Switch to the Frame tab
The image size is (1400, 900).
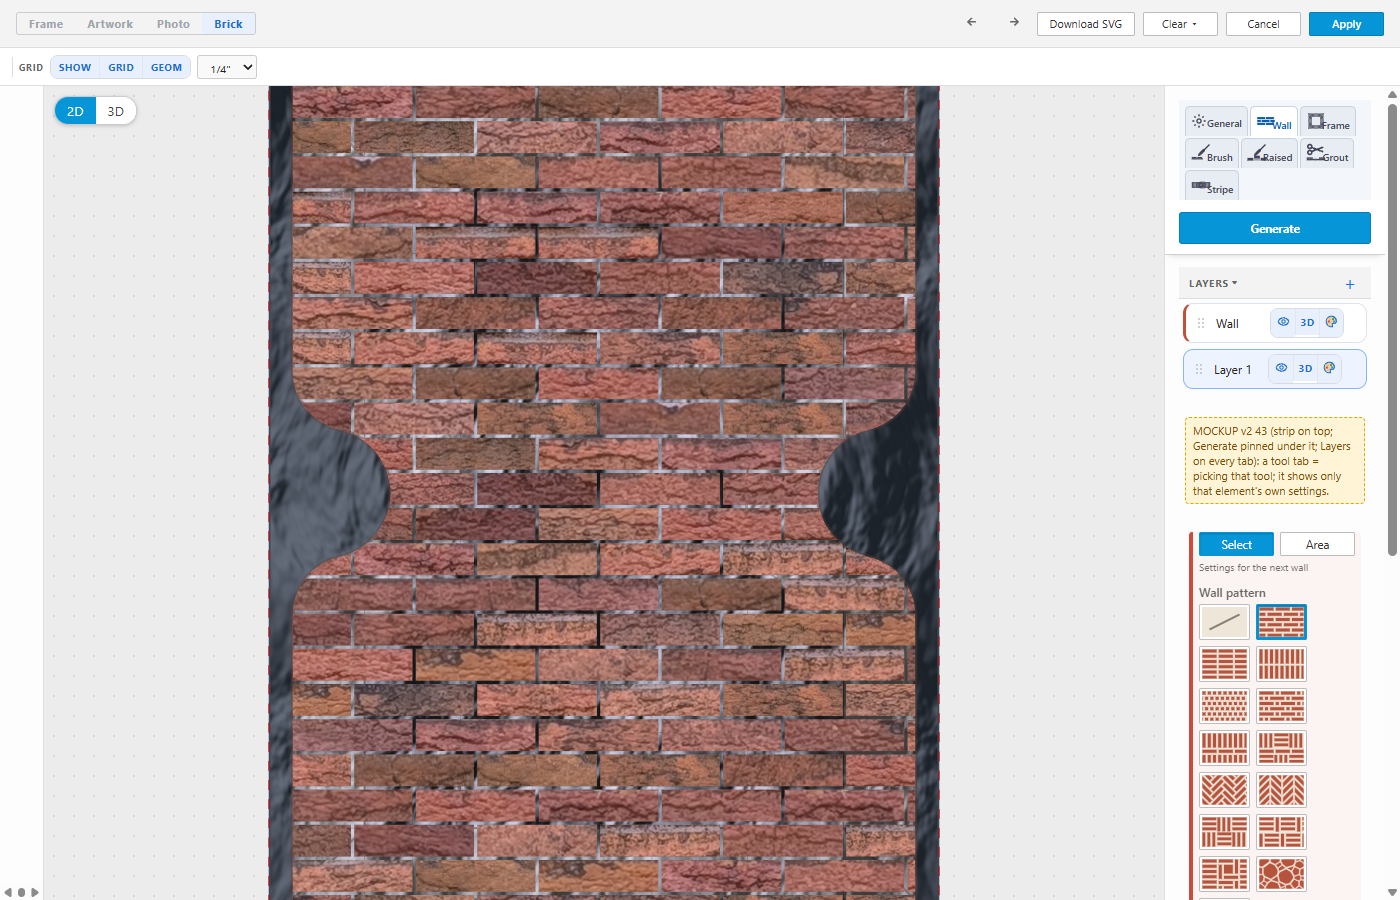pos(46,24)
